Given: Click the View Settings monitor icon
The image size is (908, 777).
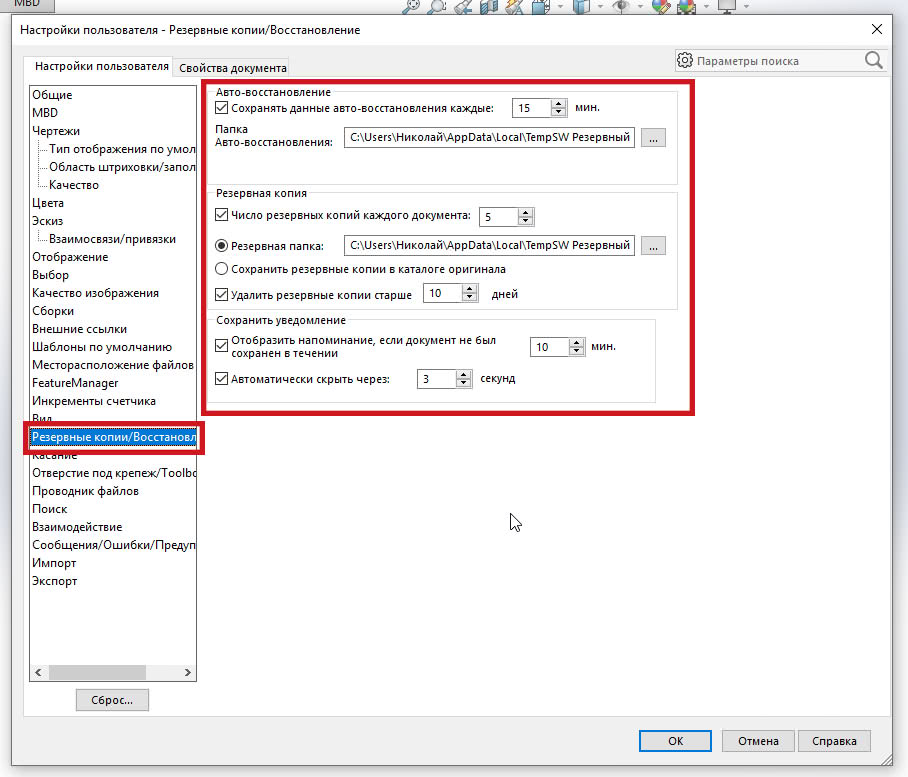Looking at the screenshot, I should pyautogui.click(x=725, y=6).
